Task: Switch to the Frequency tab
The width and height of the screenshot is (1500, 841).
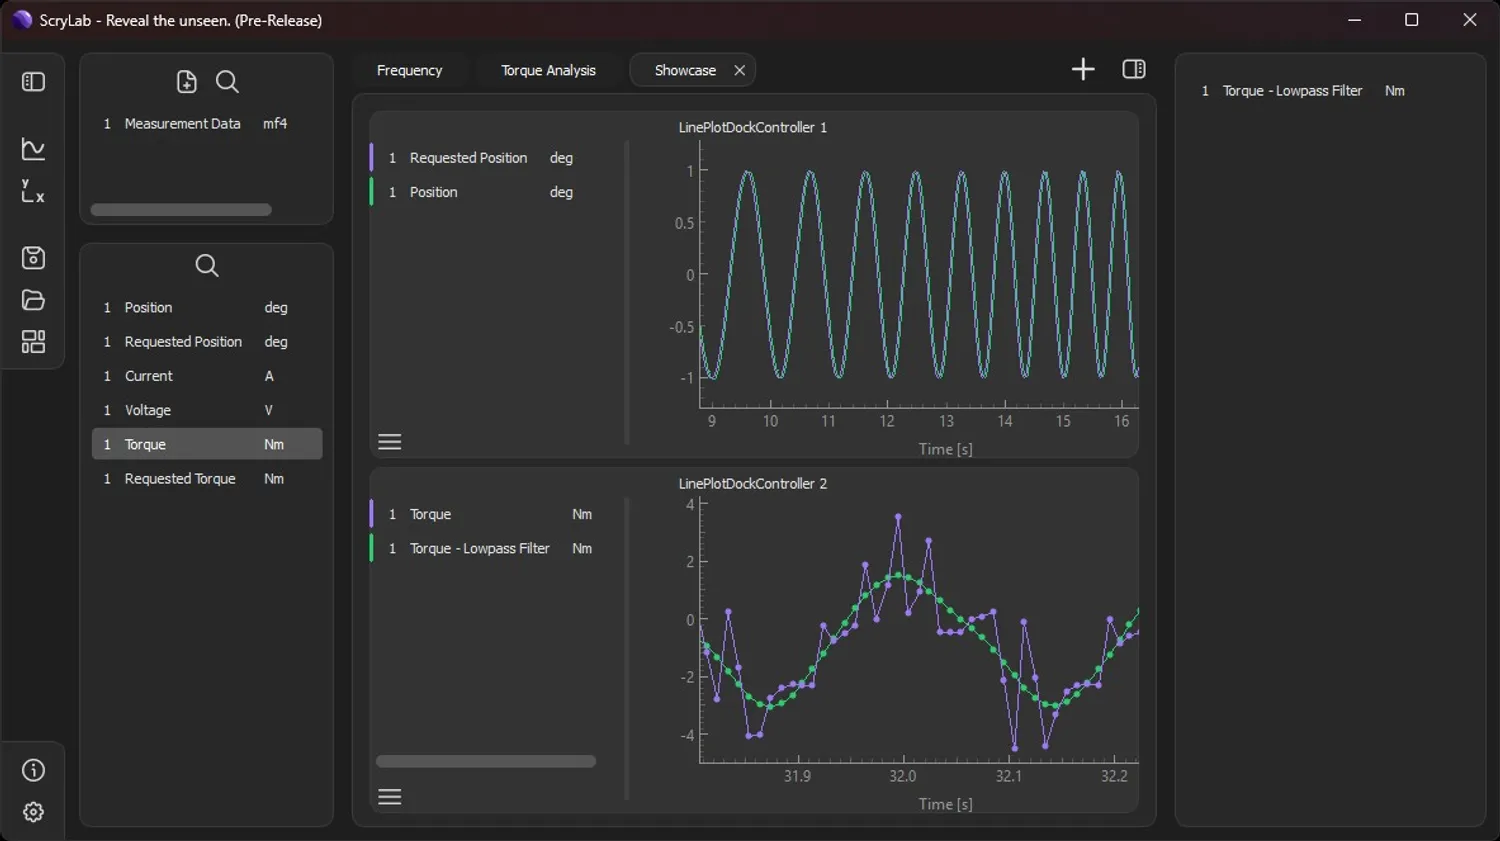Action: point(409,70)
